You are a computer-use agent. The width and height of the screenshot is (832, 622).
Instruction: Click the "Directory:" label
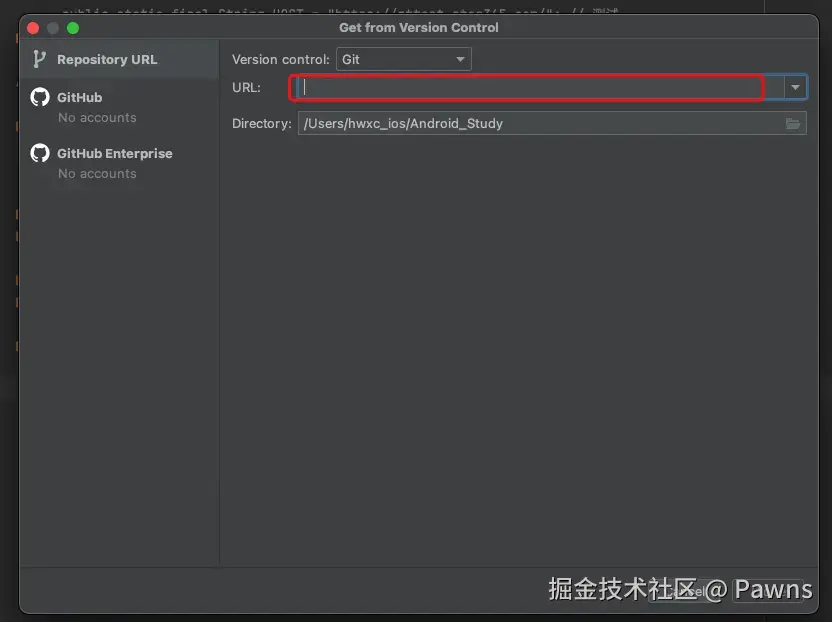[262, 124]
